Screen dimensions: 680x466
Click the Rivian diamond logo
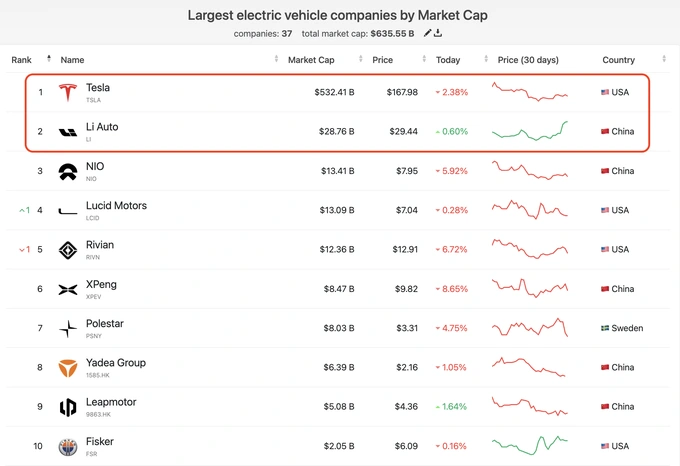pos(68,250)
